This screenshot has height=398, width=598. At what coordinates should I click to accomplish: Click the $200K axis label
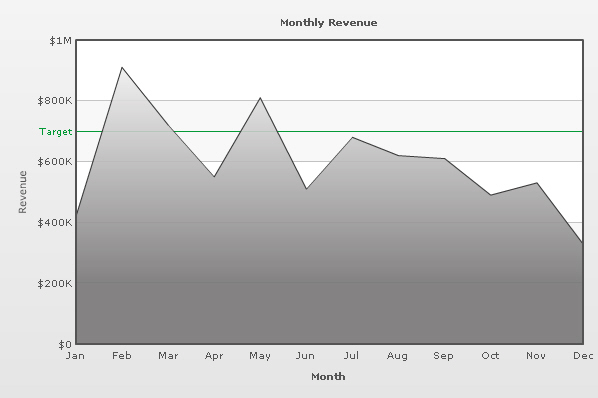point(55,284)
